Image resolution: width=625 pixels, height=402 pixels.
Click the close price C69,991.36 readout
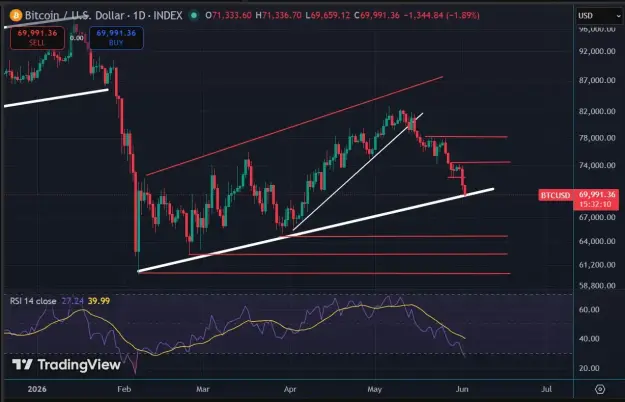pos(377,16)
